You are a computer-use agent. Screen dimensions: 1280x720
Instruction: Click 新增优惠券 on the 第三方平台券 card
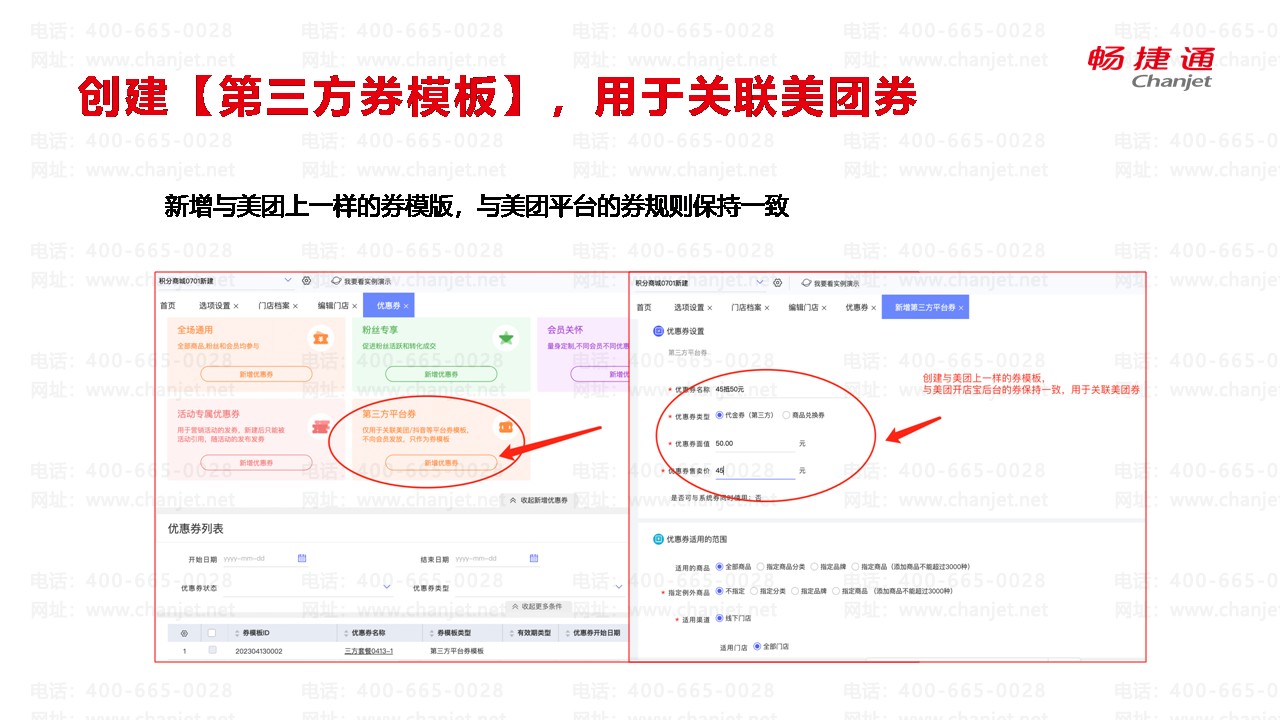pyautogui.click(x=441, y=463)
